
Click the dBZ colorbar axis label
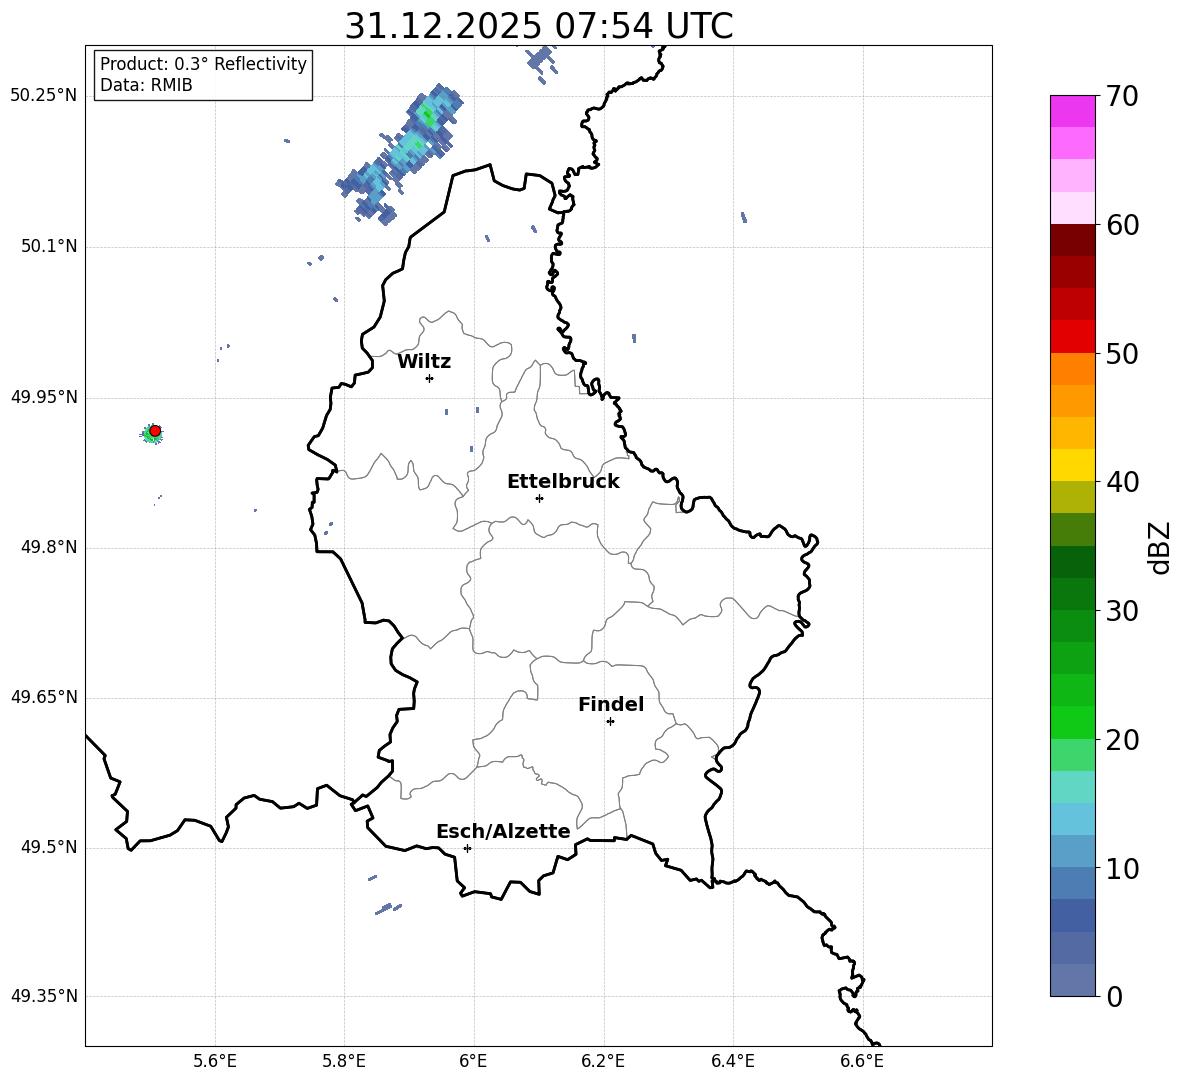(x=1159, y=547)
